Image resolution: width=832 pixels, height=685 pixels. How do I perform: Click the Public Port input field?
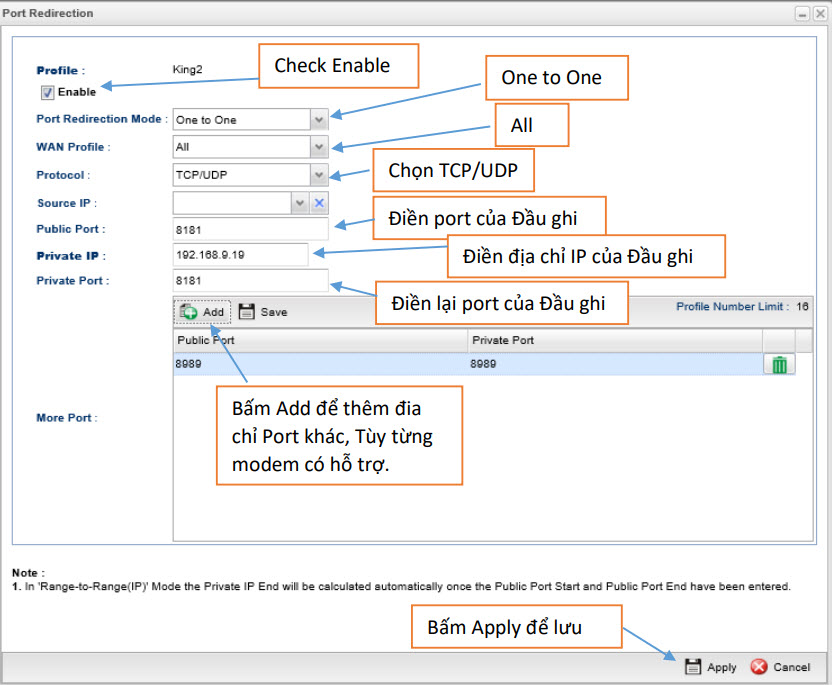pyautogui.click(x=250, y=229)
